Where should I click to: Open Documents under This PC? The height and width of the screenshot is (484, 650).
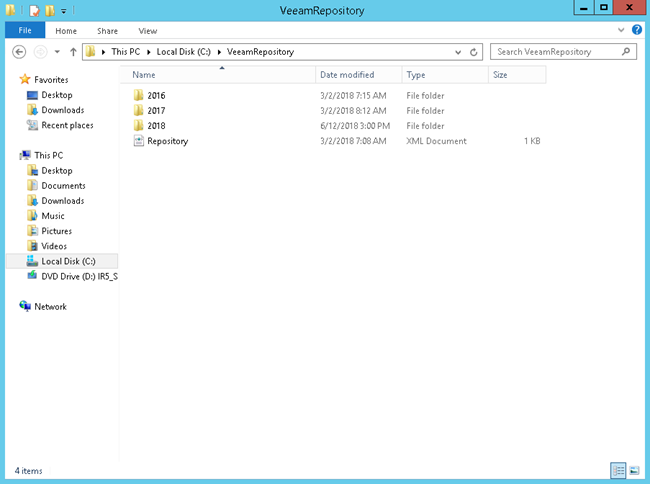pos(63,186)
